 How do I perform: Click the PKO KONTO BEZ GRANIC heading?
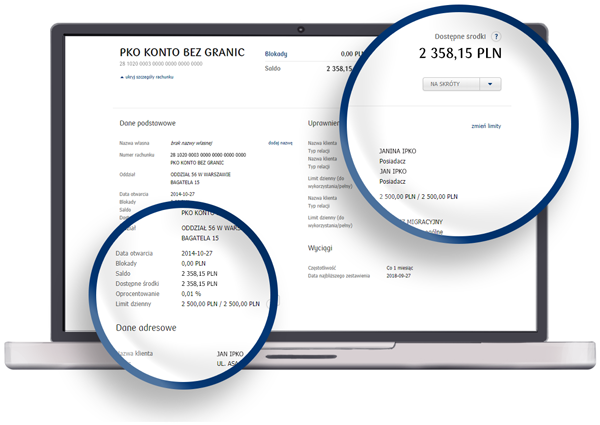(182, 52)
